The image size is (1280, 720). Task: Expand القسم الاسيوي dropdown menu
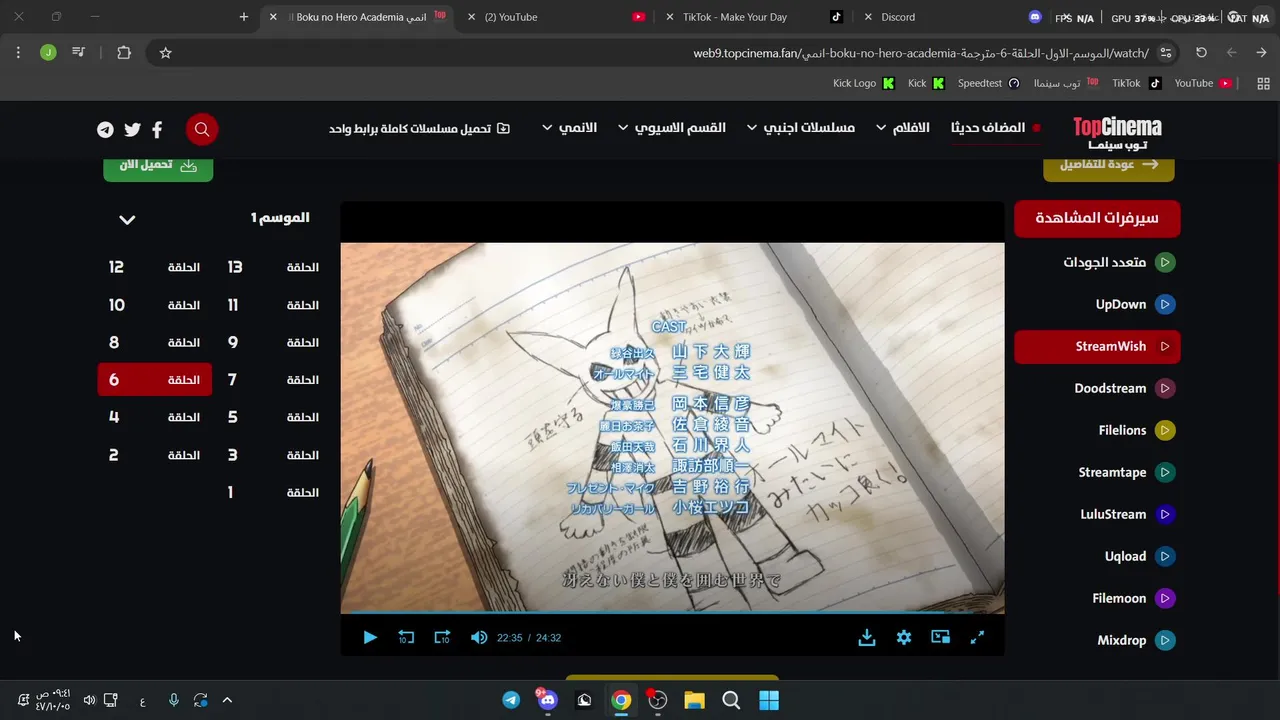point(671,128)
